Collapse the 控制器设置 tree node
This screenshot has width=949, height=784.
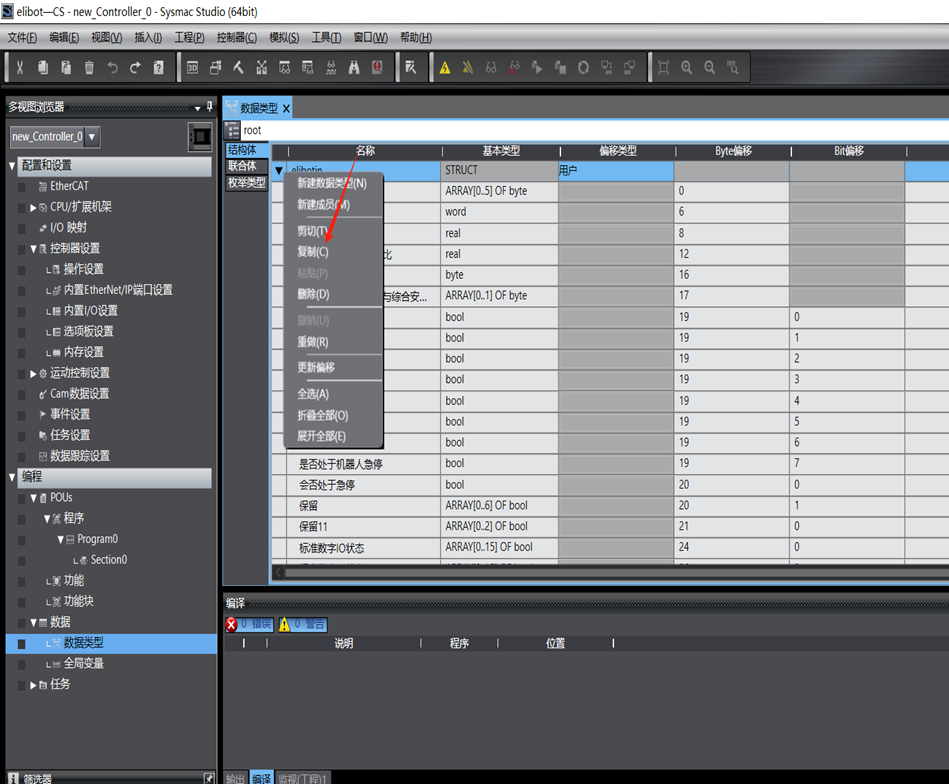[x=33, y=249]
